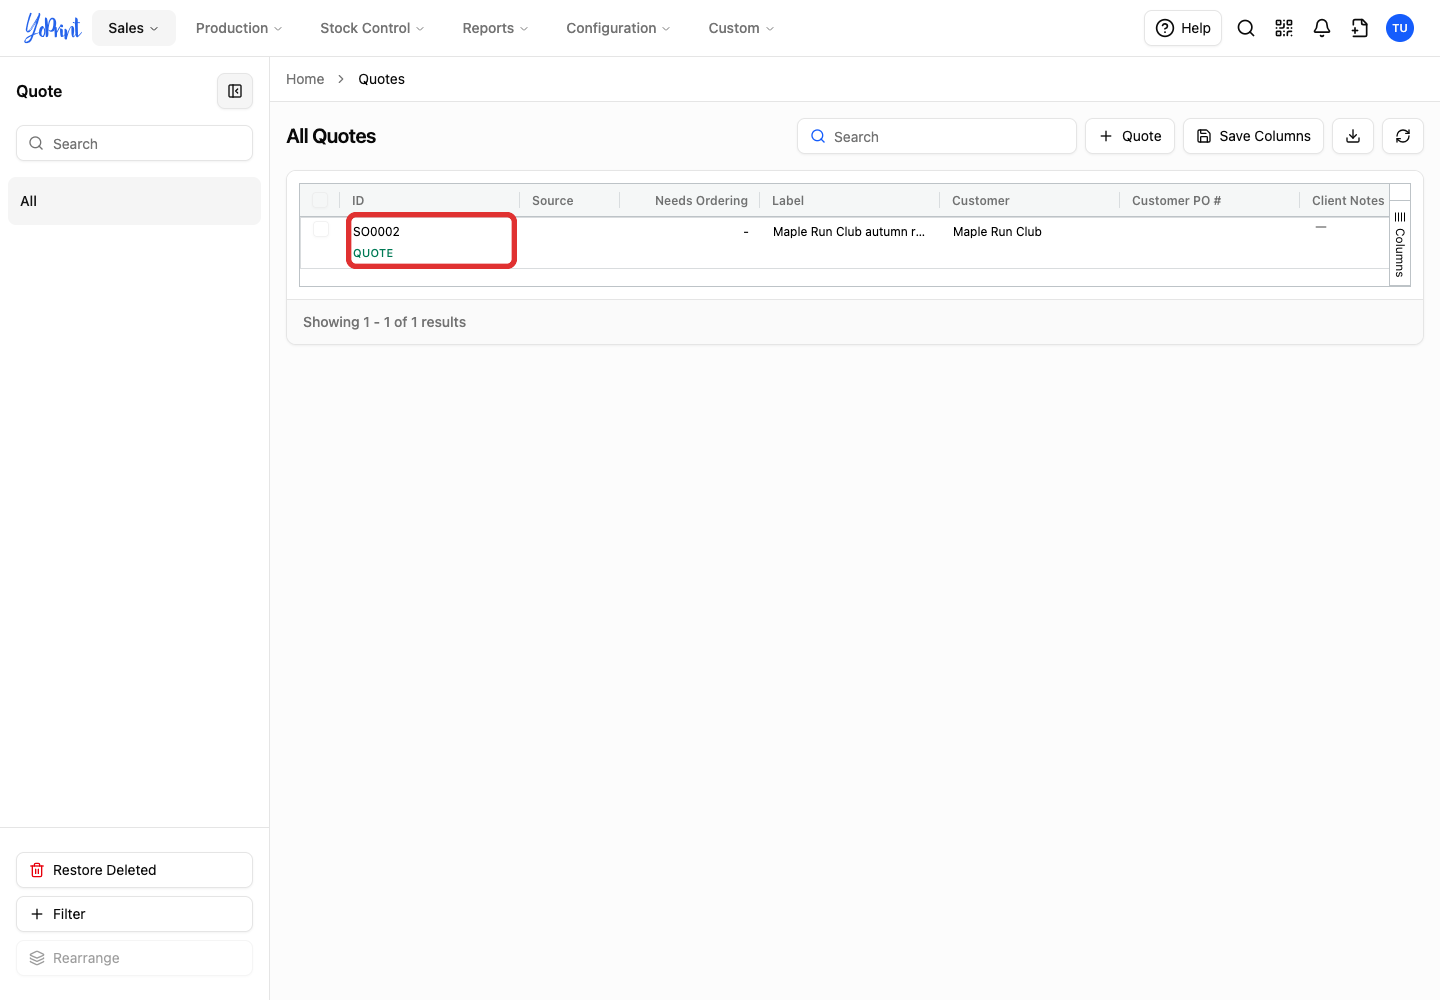Click the document export icon beside the bell
Viewport: 1440px width, 1000px height.
click(x=1360, y=28)
